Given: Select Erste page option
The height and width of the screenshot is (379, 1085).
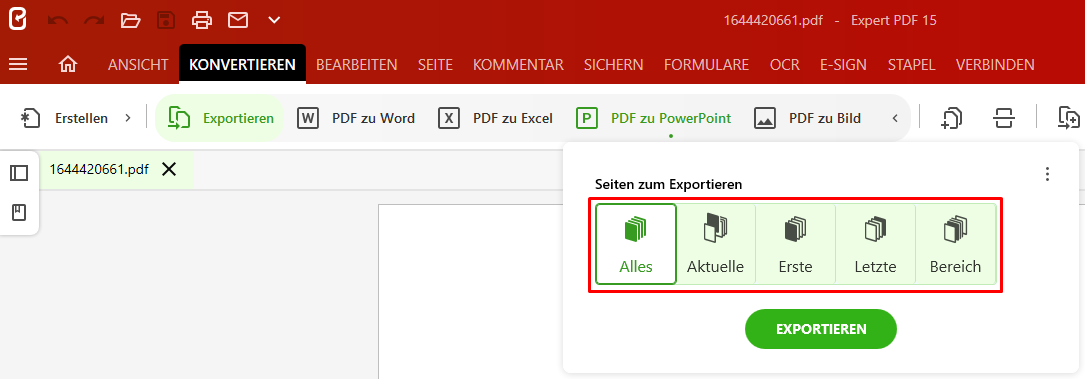Looking at the screenshot, I should 796,244.
